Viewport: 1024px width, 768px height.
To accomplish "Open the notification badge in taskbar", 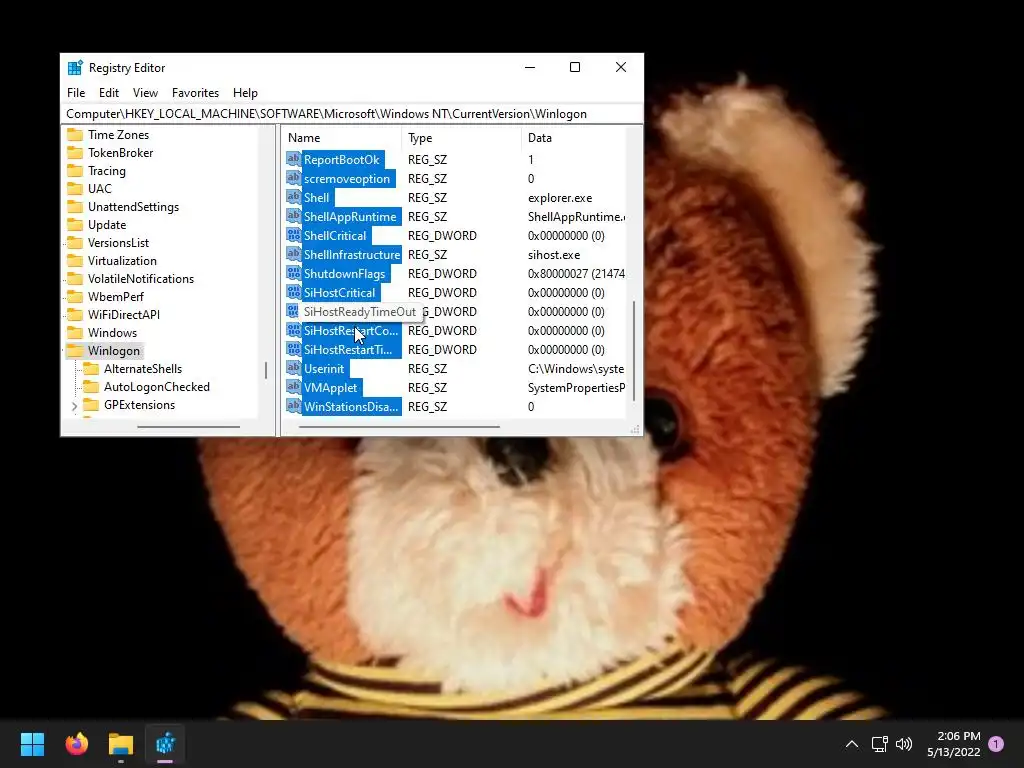I will point(996,743).
